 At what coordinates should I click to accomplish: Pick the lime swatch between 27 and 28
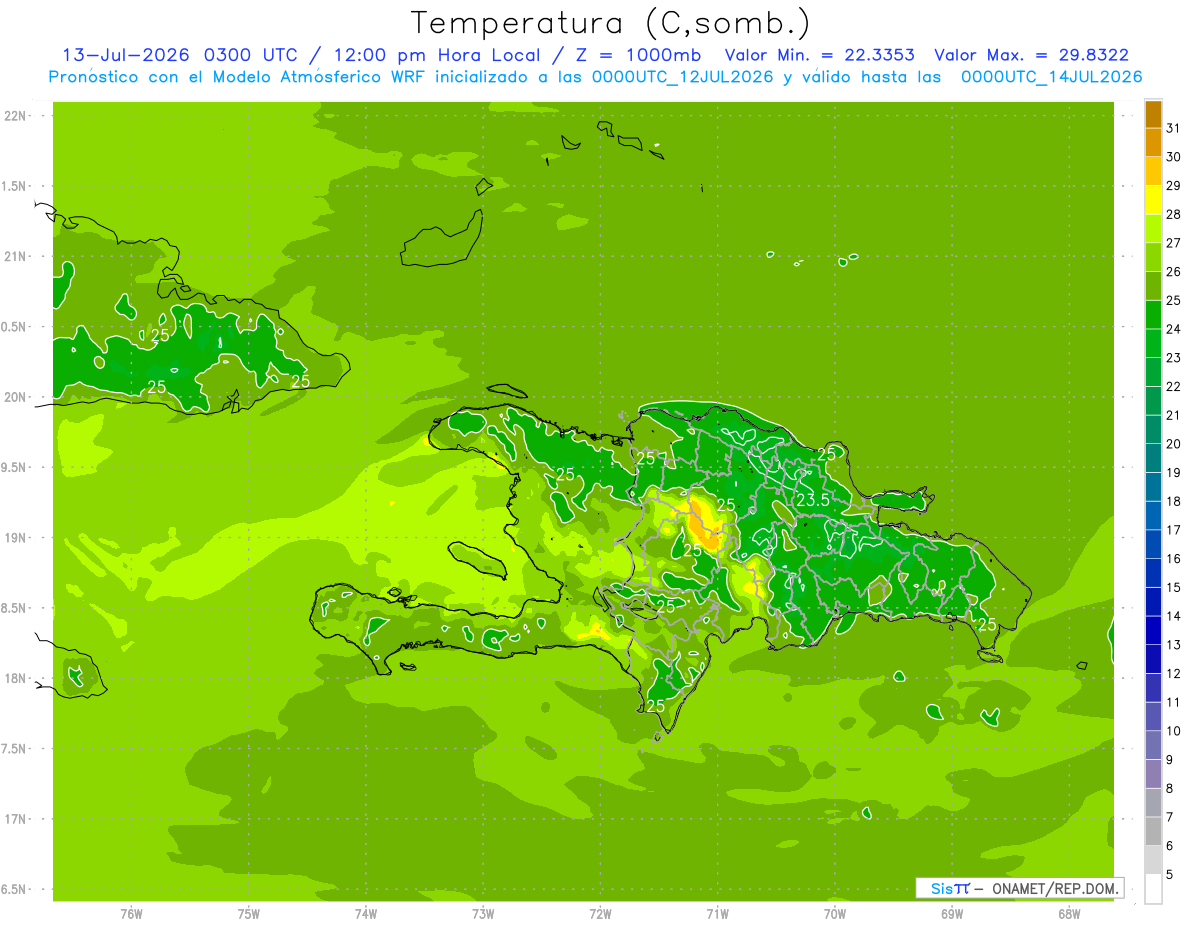[1153, 228]
